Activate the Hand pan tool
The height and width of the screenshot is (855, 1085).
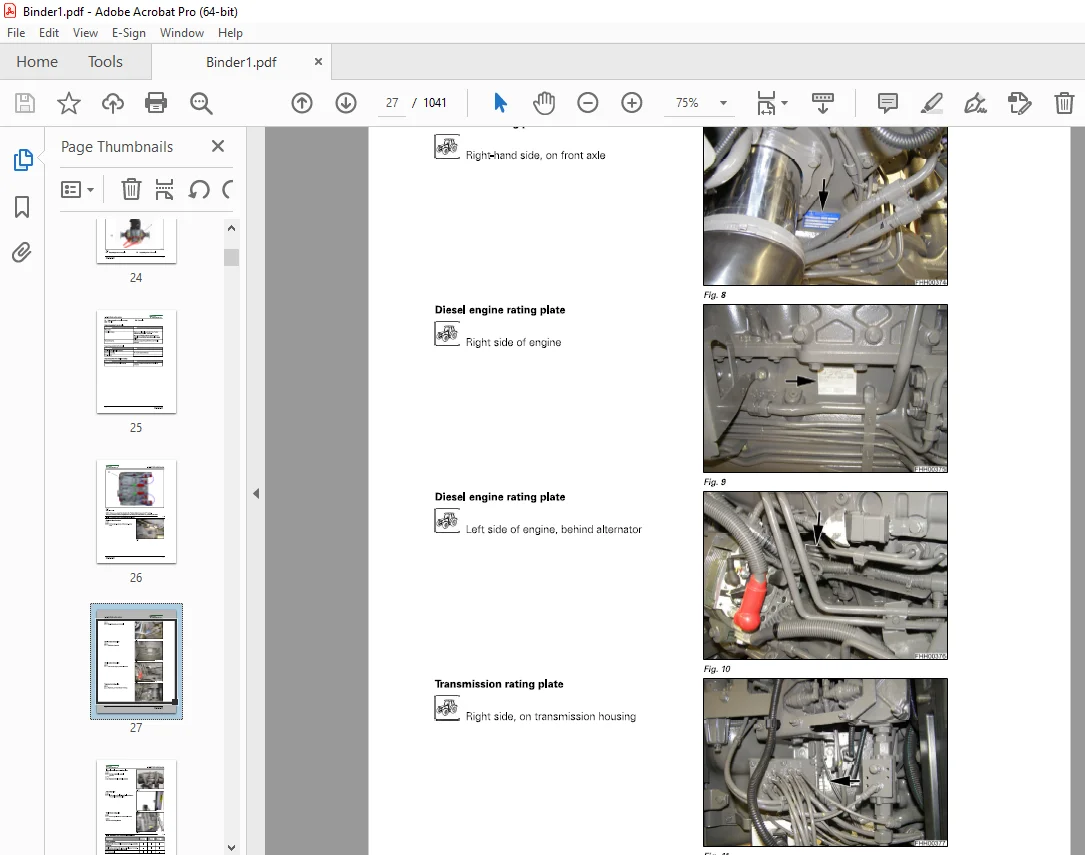click(545, 103)
